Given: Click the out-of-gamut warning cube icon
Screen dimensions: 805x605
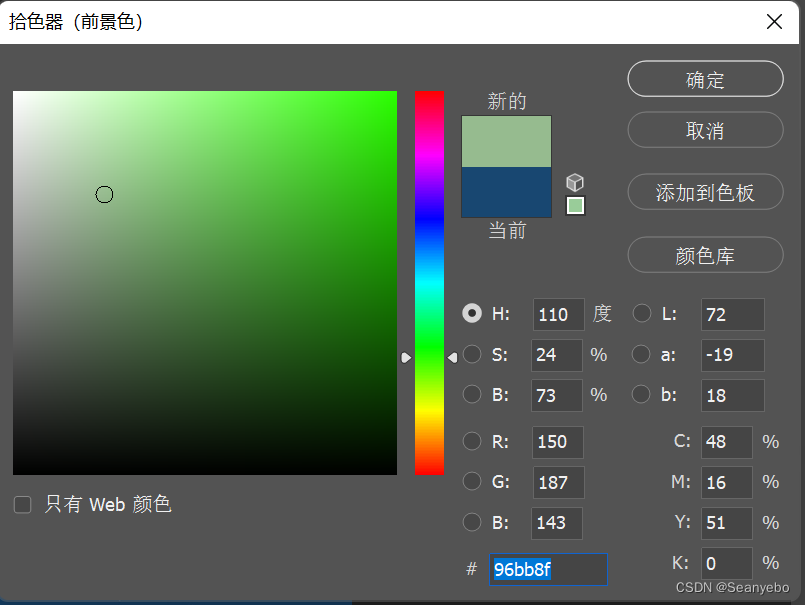Looking at the screenshot, I should pyautogui.click(x=575, y=182).
